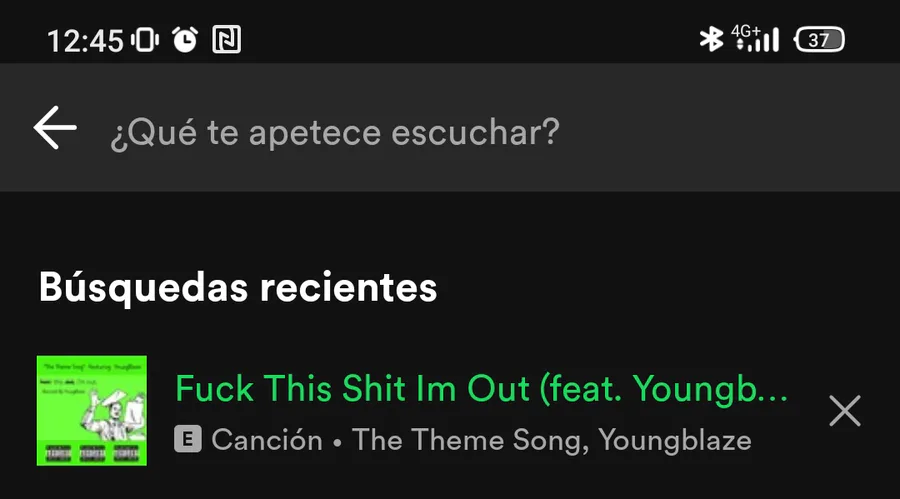This screenshot has width=900, height=499.
Task: Remove the recent search with X icon
Action: coord(845,411)
